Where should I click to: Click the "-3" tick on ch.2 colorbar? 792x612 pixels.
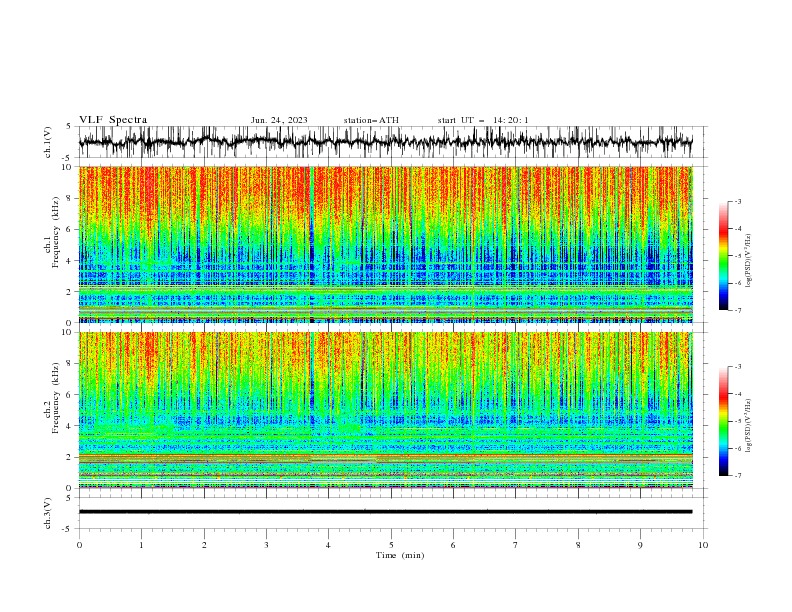[738, 367]
